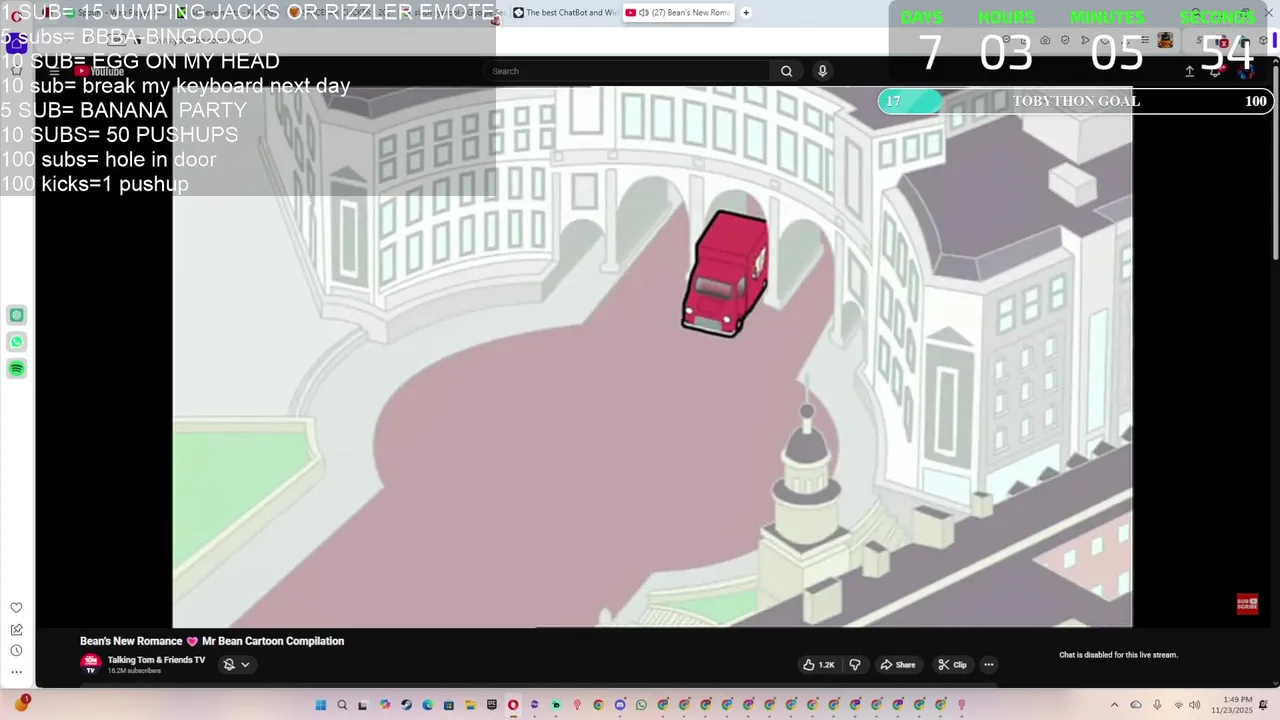Create a clip with the Clip button

coord(952,665)
